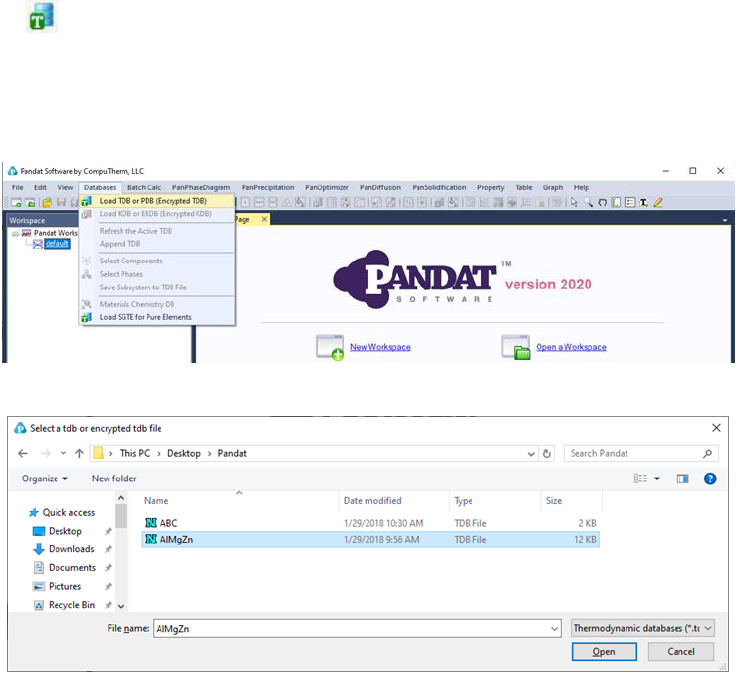
Task: Open file dialog help question mark
Action: (710, 479)
